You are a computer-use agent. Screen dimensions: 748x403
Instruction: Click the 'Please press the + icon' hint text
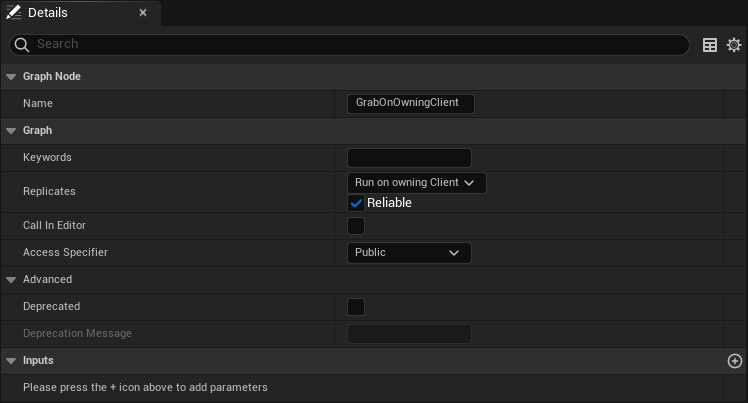point(145,387)
